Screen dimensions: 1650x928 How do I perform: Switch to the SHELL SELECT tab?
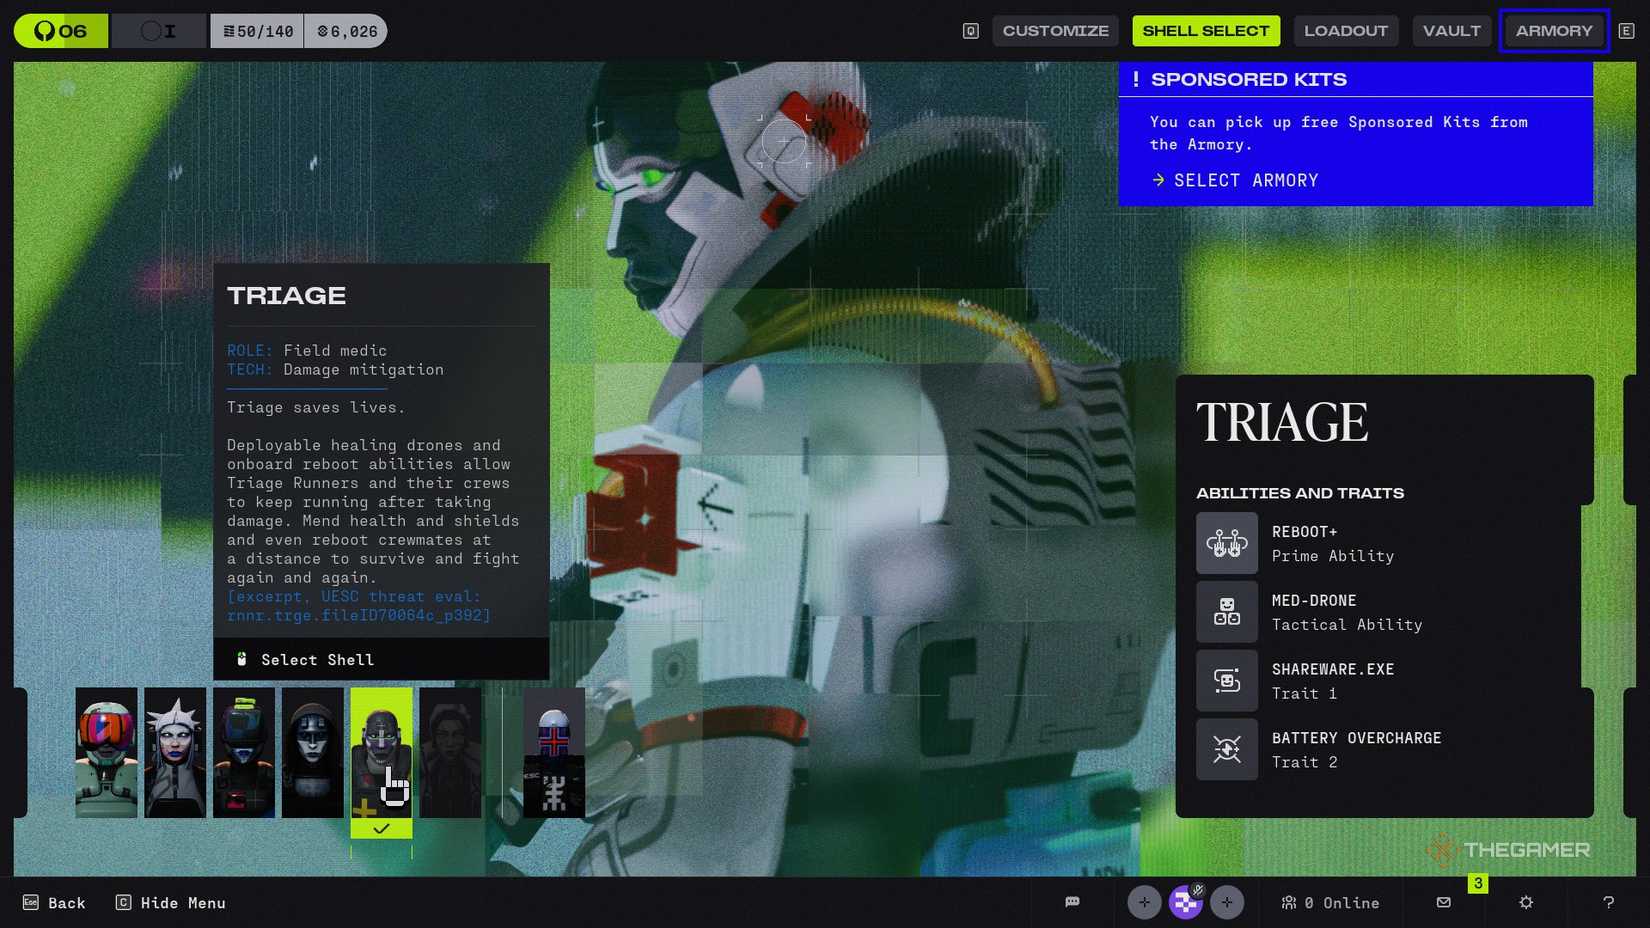(x=1206, y=30)
